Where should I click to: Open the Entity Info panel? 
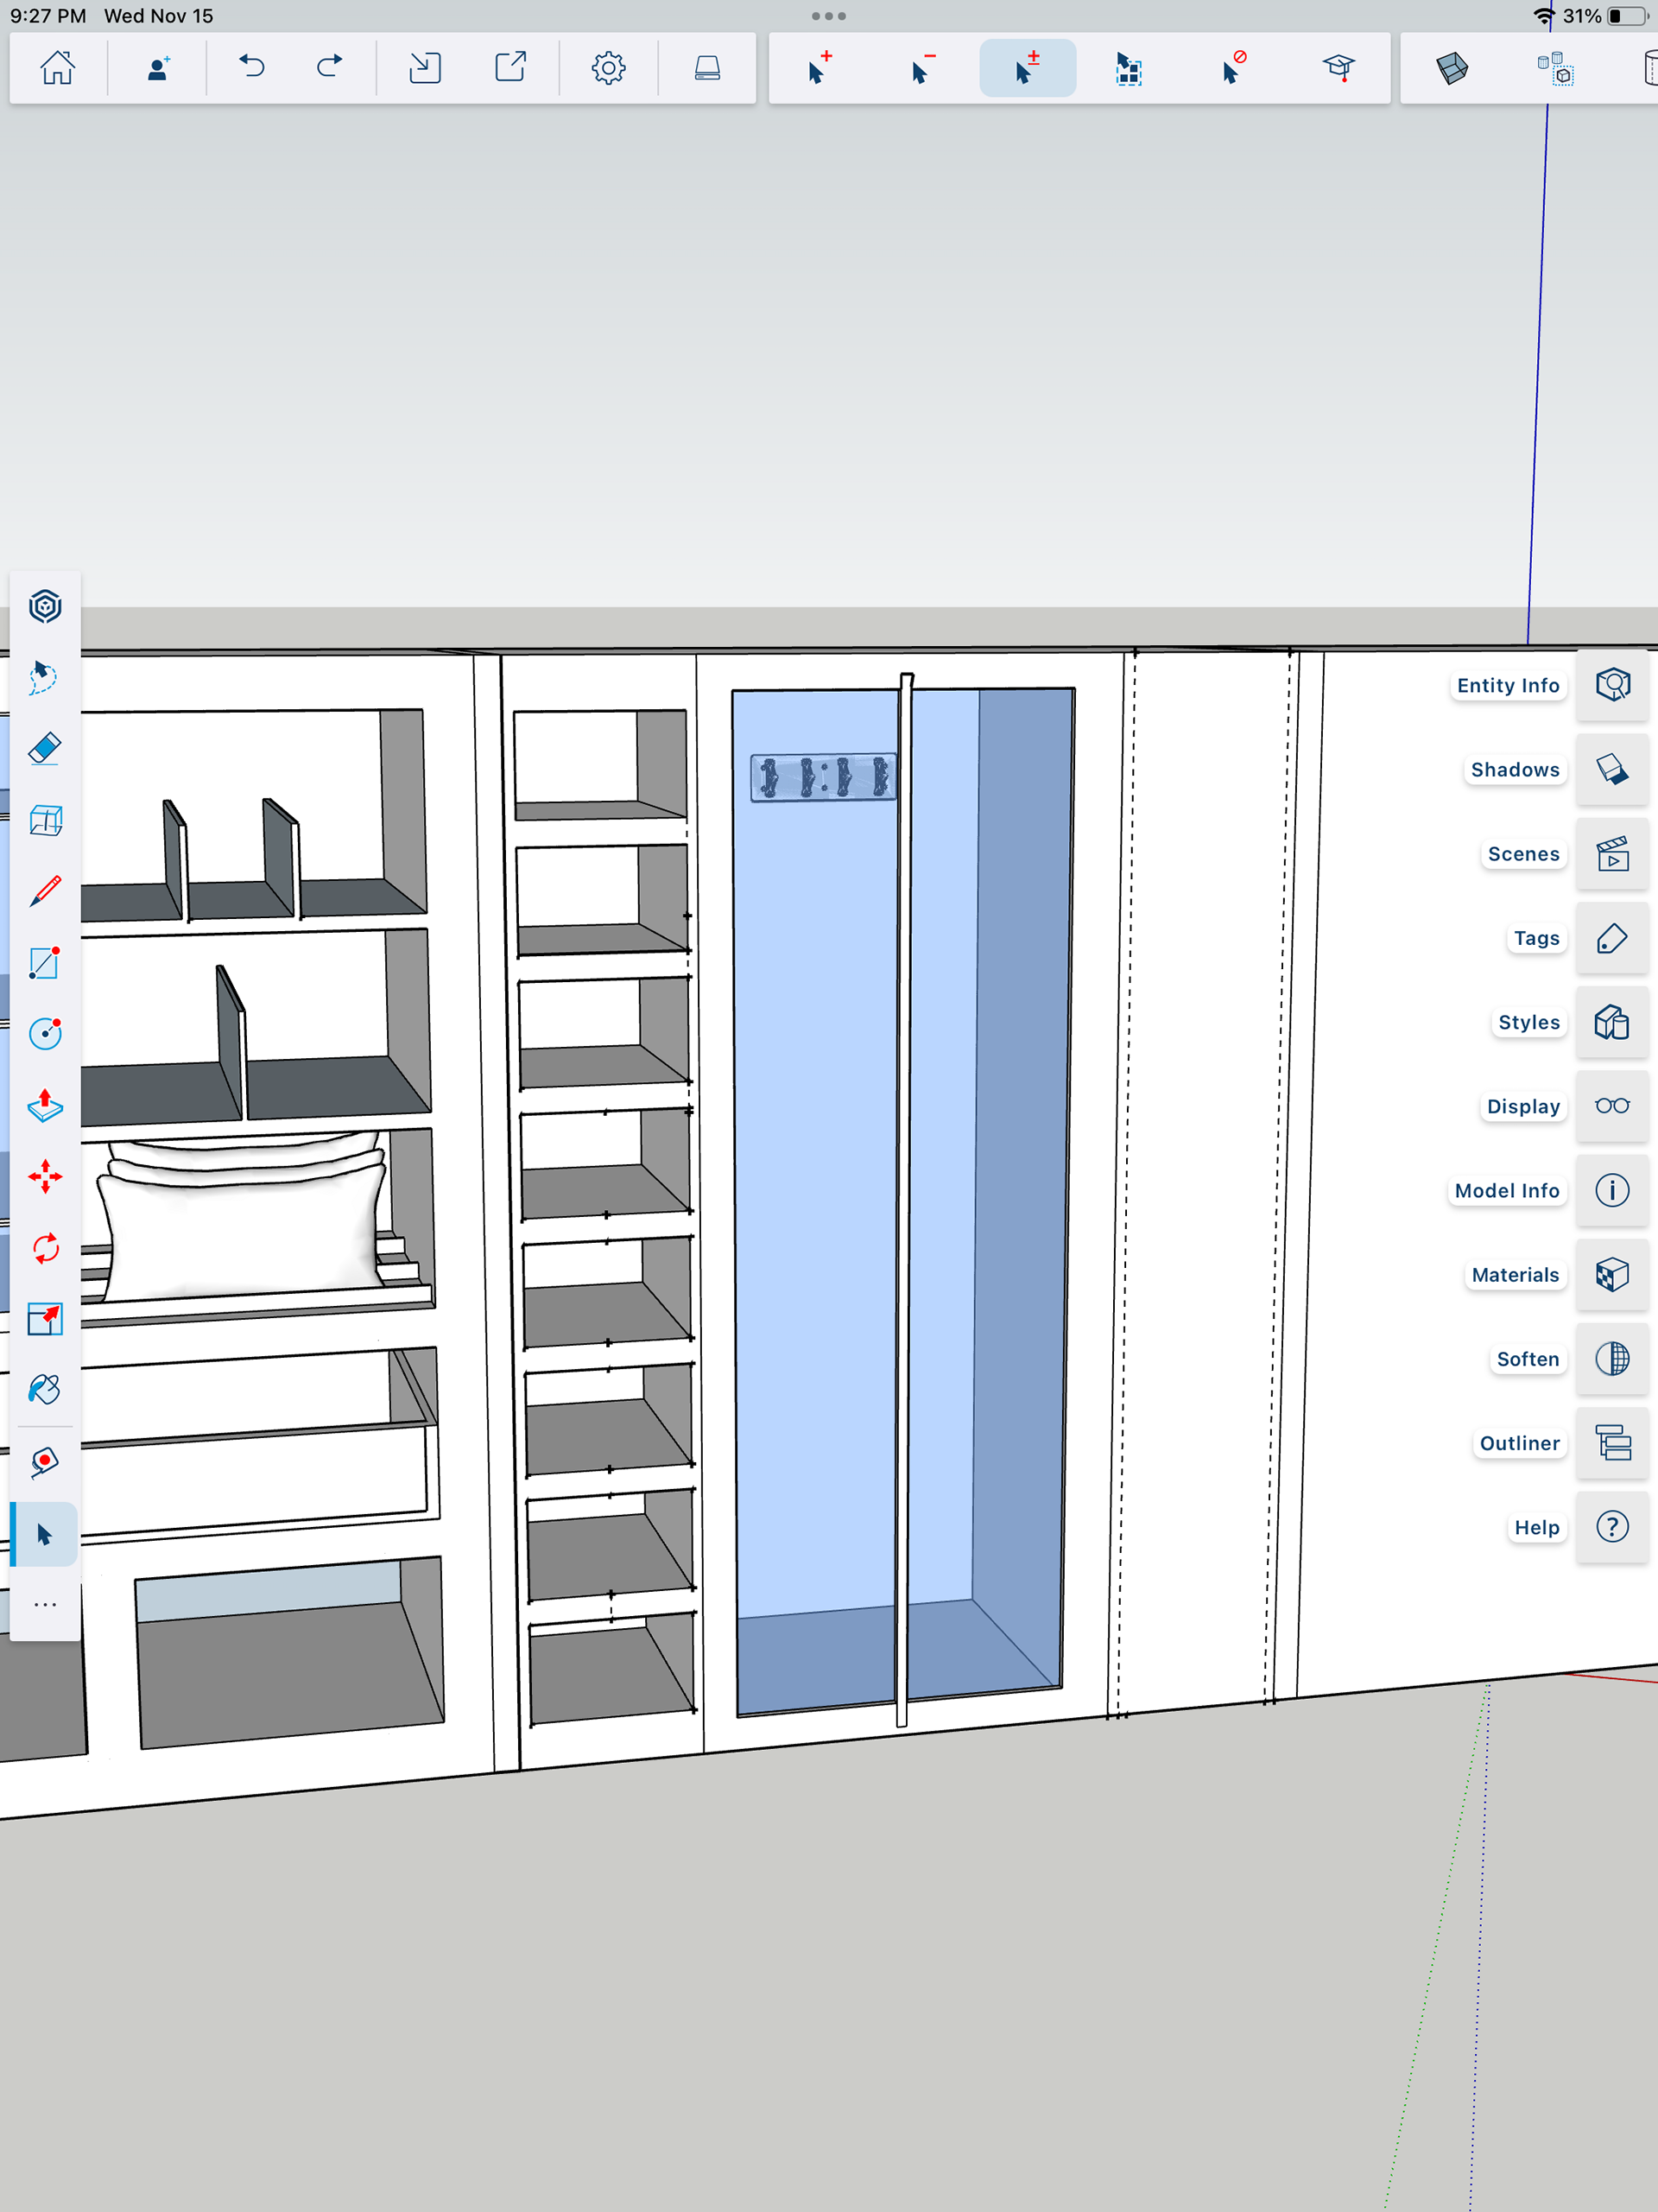(1611, 685)
